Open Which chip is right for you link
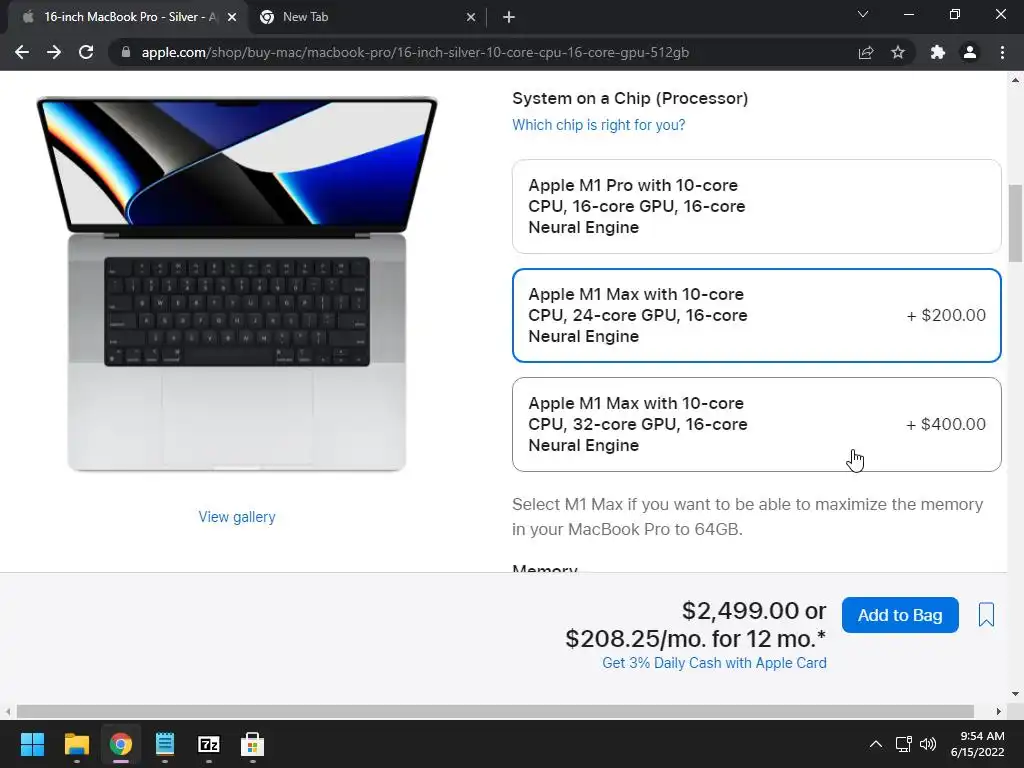This screenshot has height=768, width=1024. click(598, 125)
